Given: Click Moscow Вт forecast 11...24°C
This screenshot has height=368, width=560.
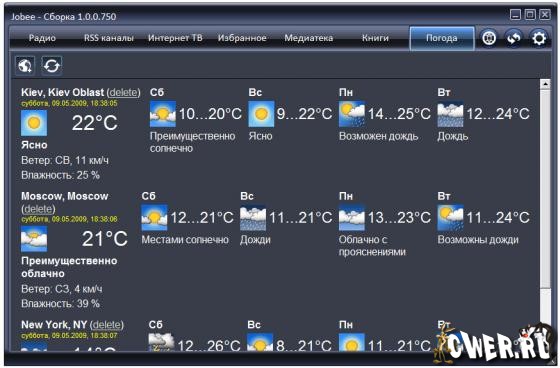Looking at the screenshot, I should [x=498, y=218].
